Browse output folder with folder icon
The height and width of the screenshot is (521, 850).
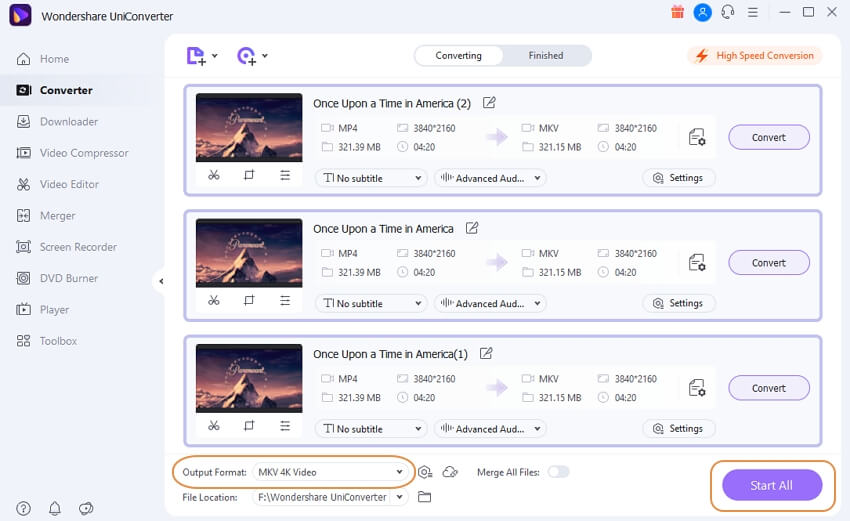point(424,497)
